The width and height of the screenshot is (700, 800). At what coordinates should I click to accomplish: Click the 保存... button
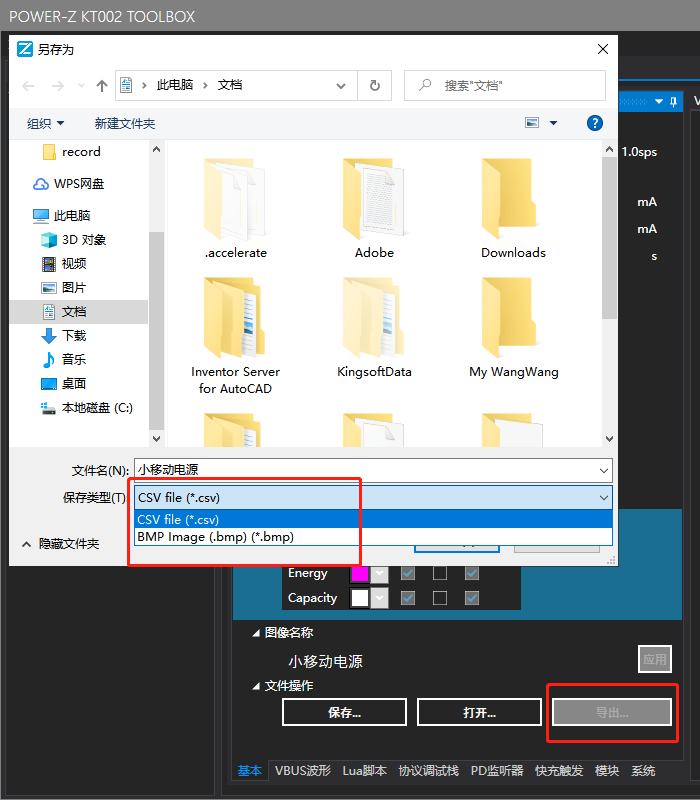point(344,712)
